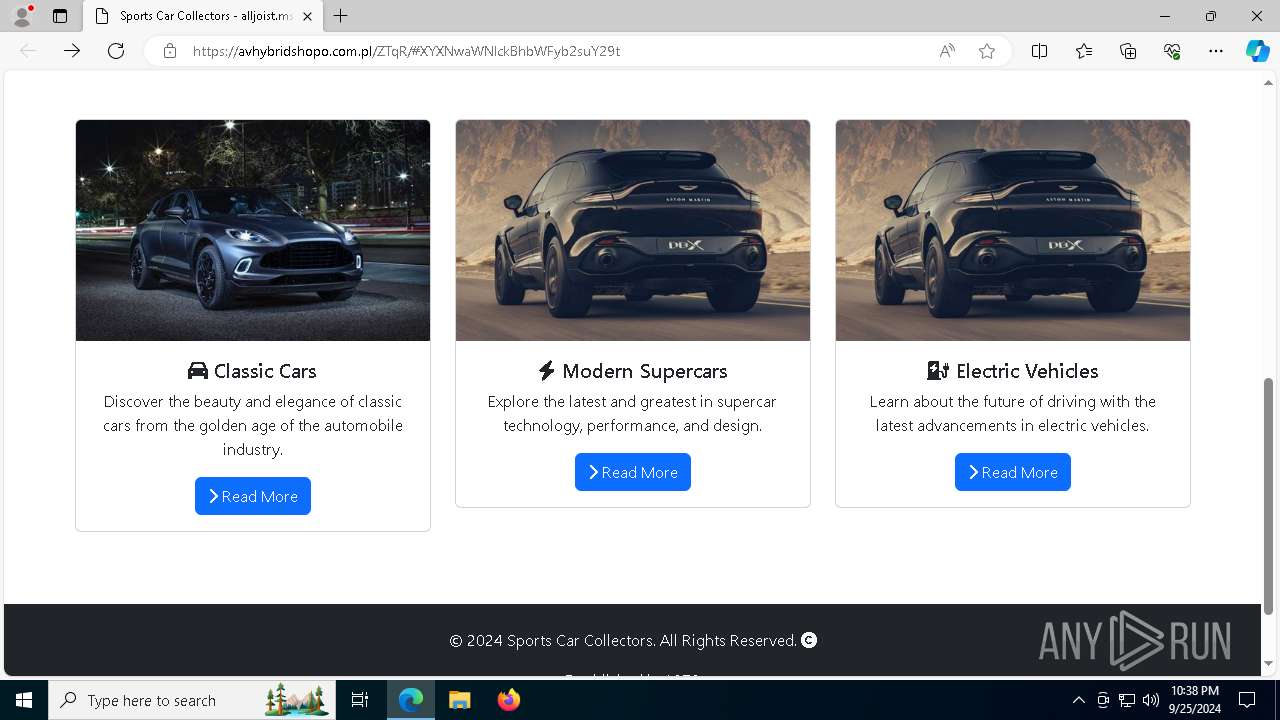1280x720 pixels.
Task: Go forward with the forward arrow
Action: pyautogui.click(x=72, y=51)
